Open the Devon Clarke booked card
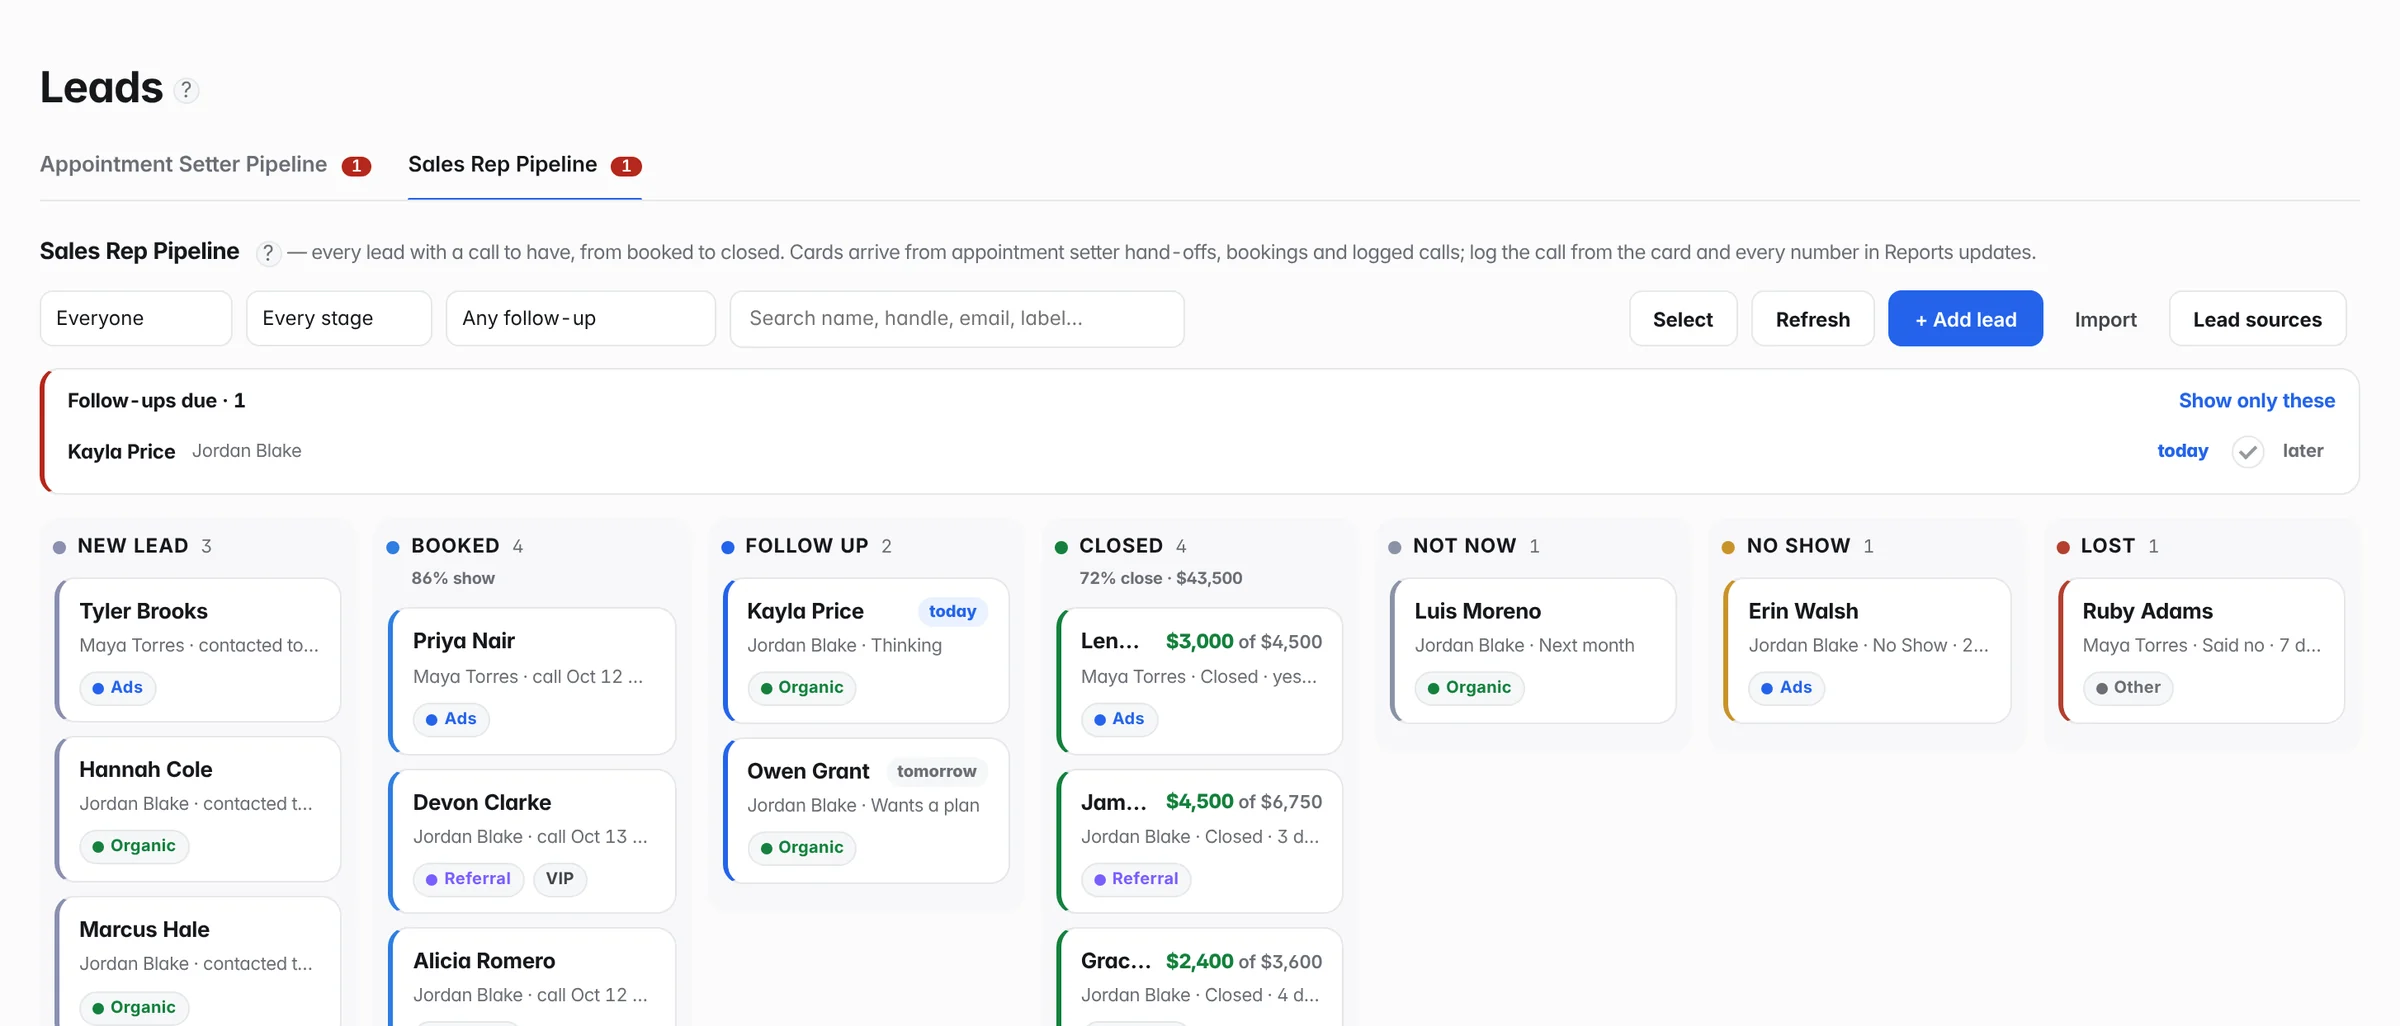The height and width of the screenshot is (1026, 2400). pyautogui.click(x=532, y=840)
